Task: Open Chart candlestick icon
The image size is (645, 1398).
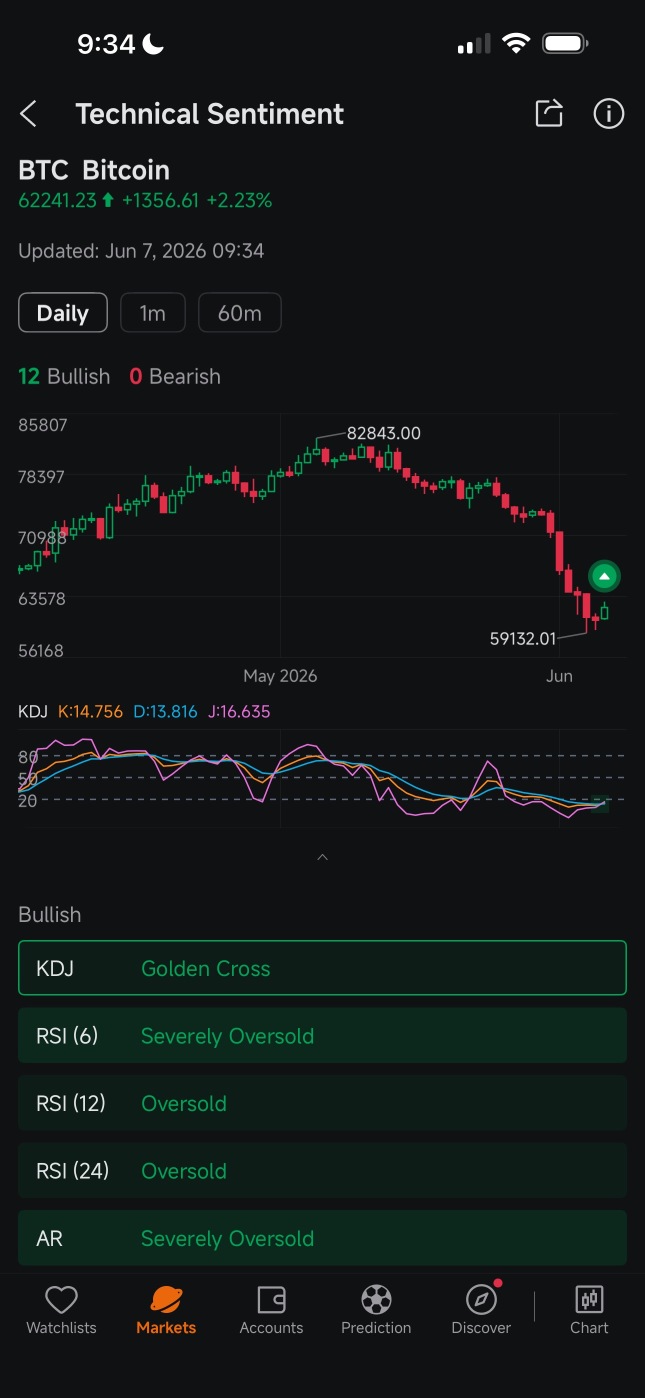Action: [589, 1299]
